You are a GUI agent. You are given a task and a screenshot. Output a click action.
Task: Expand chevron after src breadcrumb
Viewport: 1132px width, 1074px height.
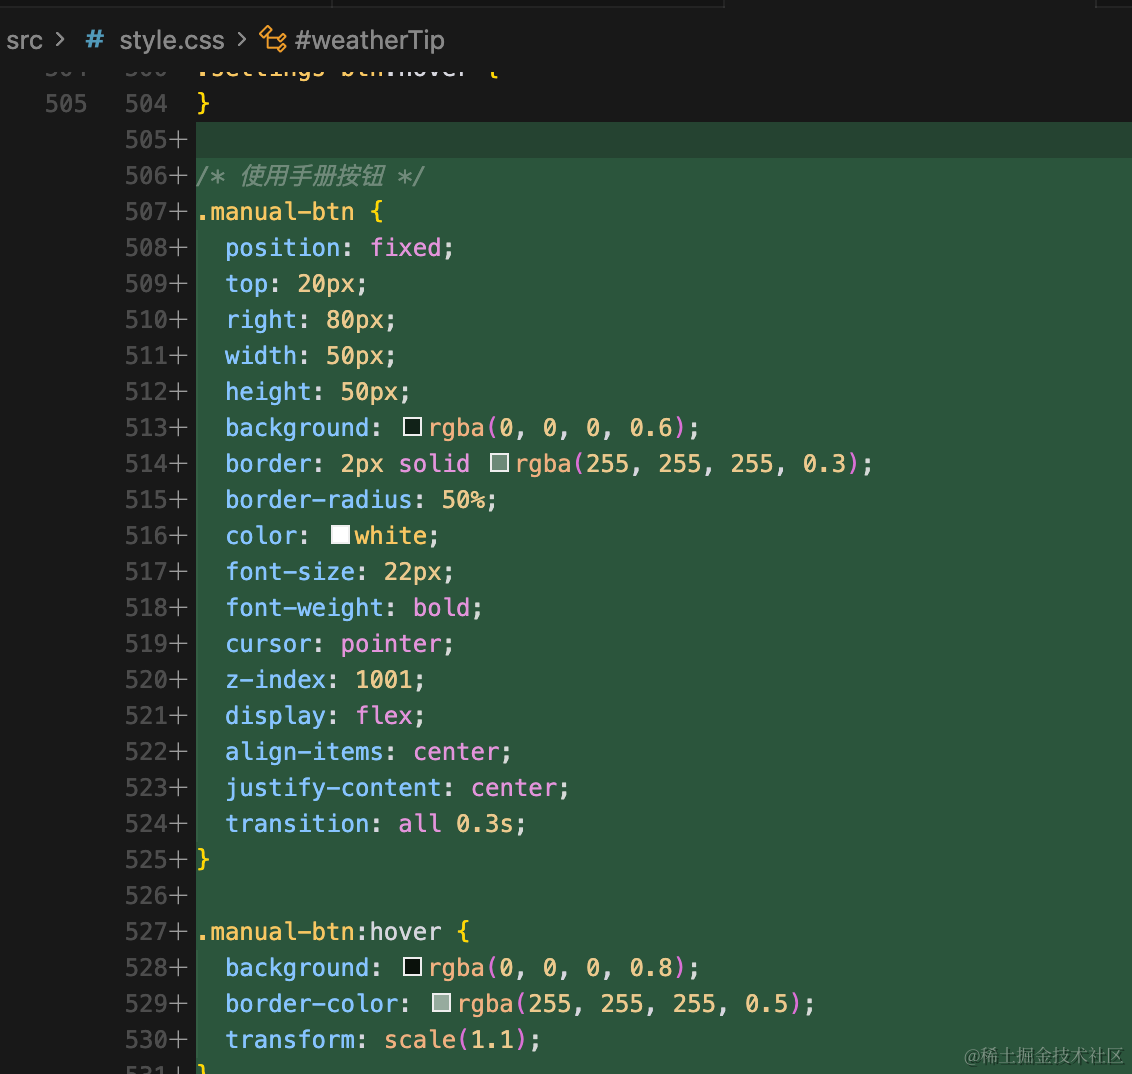pyautogui.click(x=61, y=40)
